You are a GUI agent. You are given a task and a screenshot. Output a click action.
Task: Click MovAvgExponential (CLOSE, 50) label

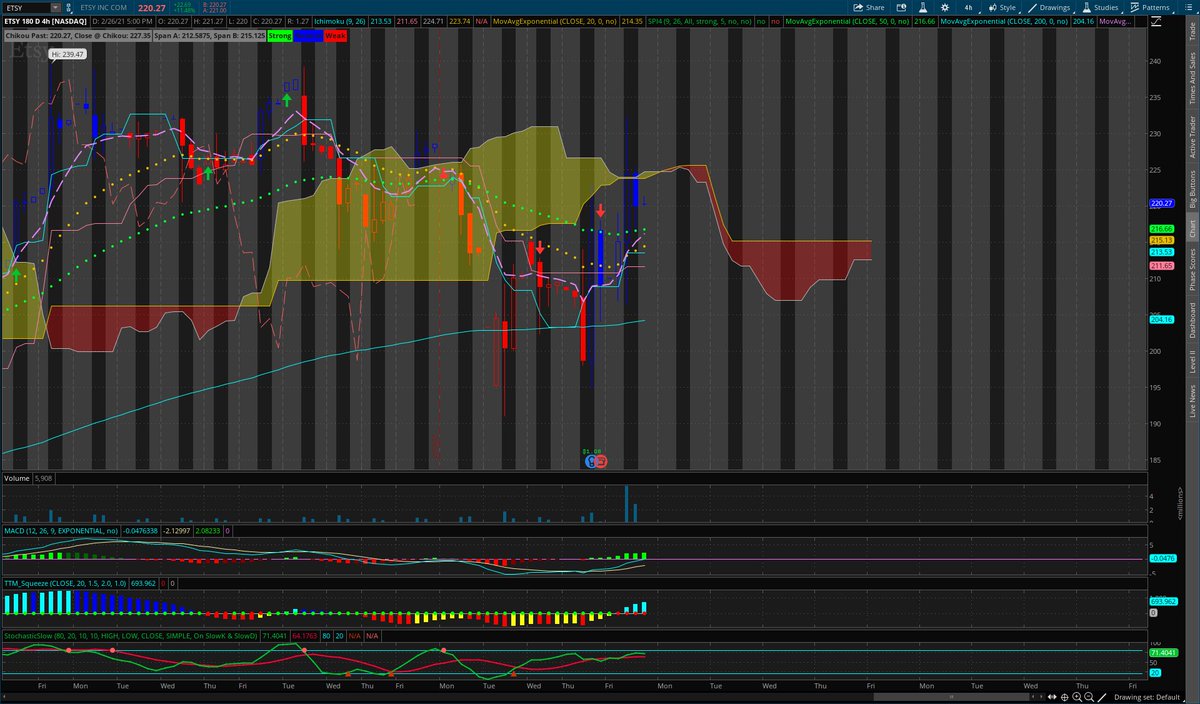846,21
